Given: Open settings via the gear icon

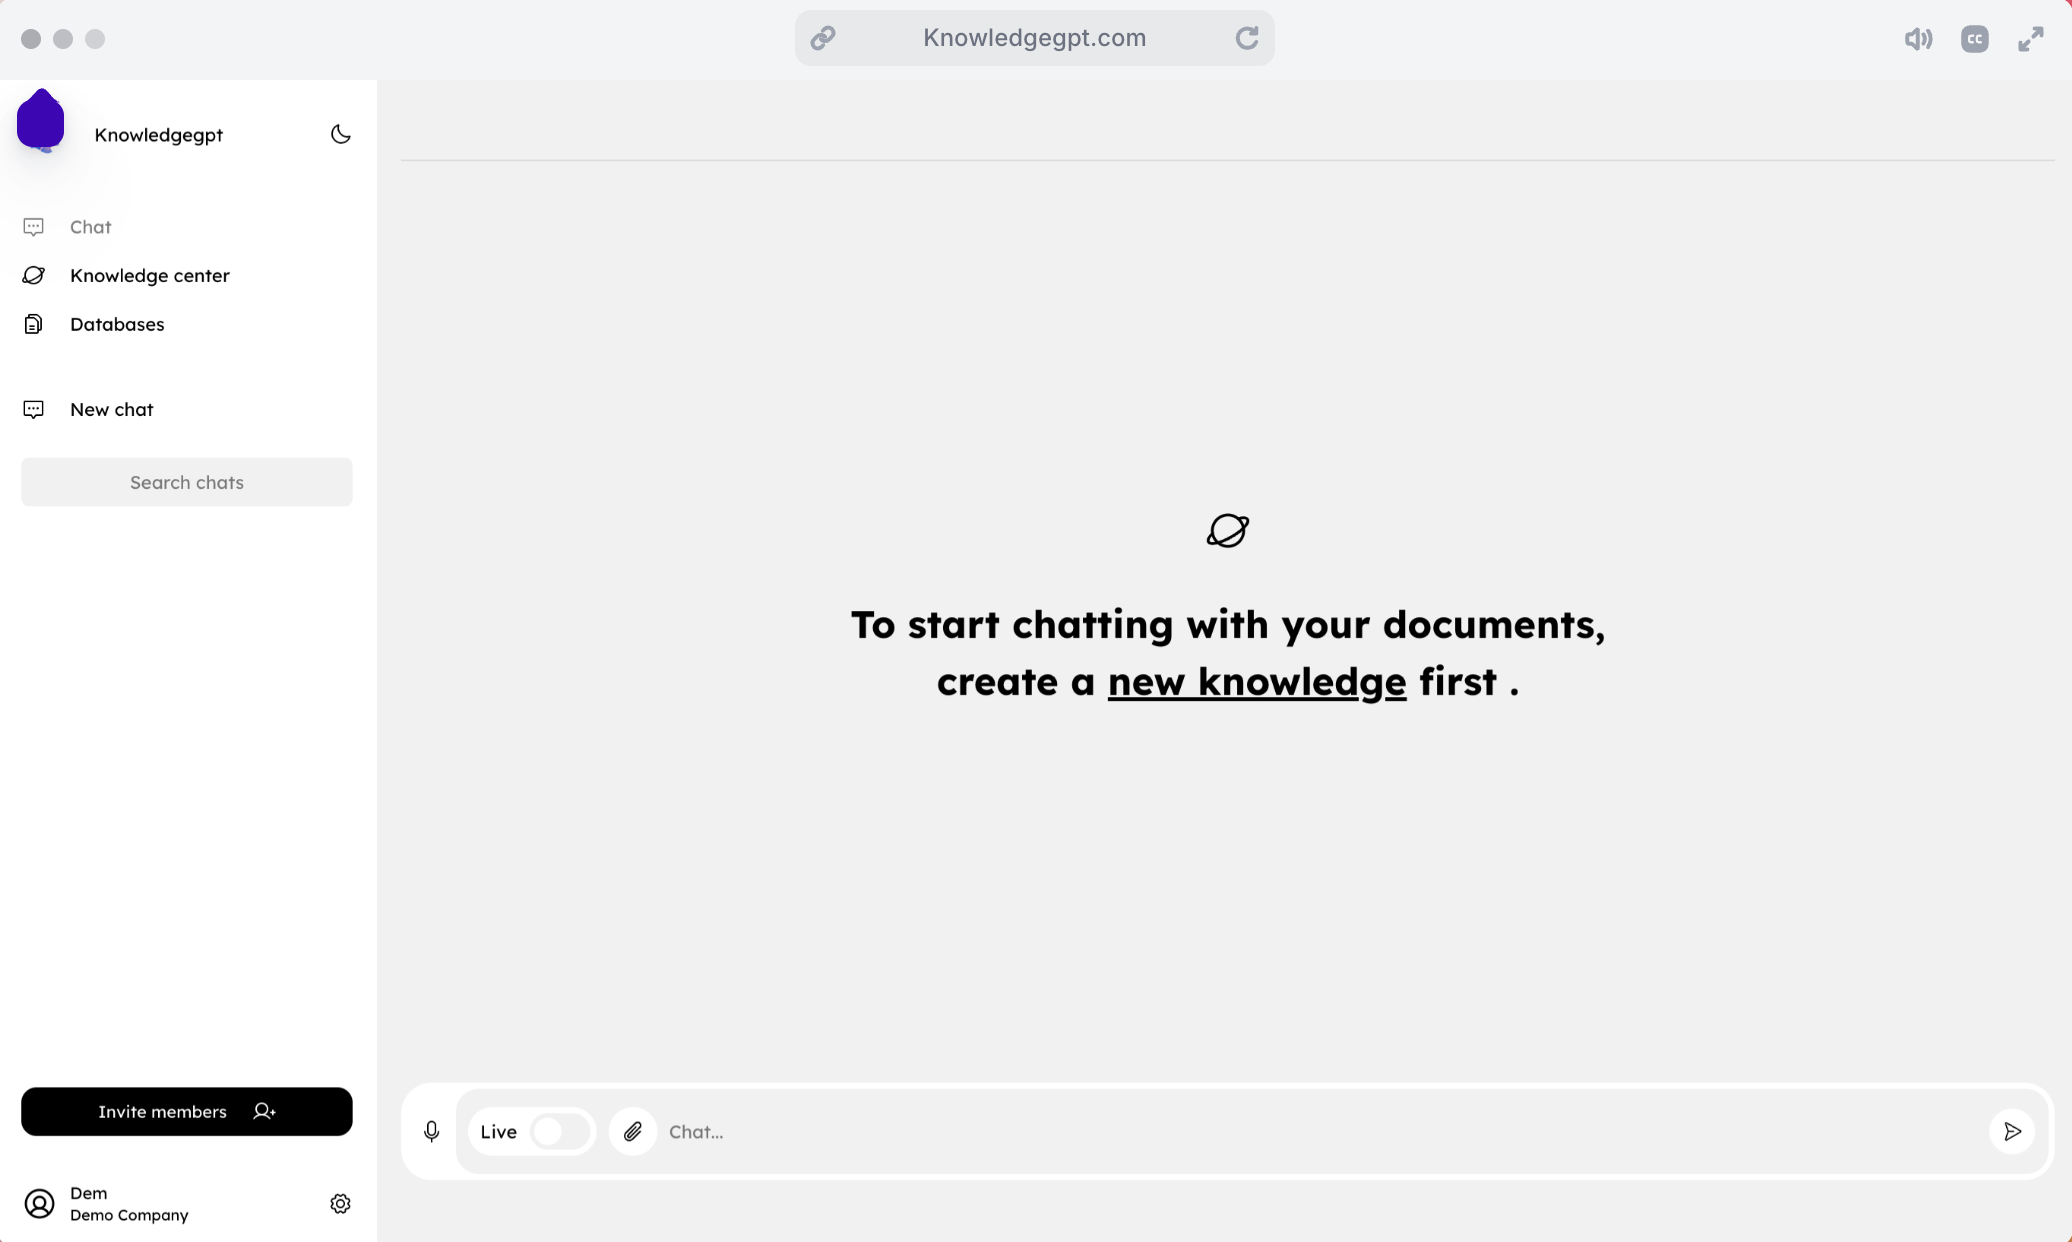Looking at the screenshot, I should point(340,1203).
